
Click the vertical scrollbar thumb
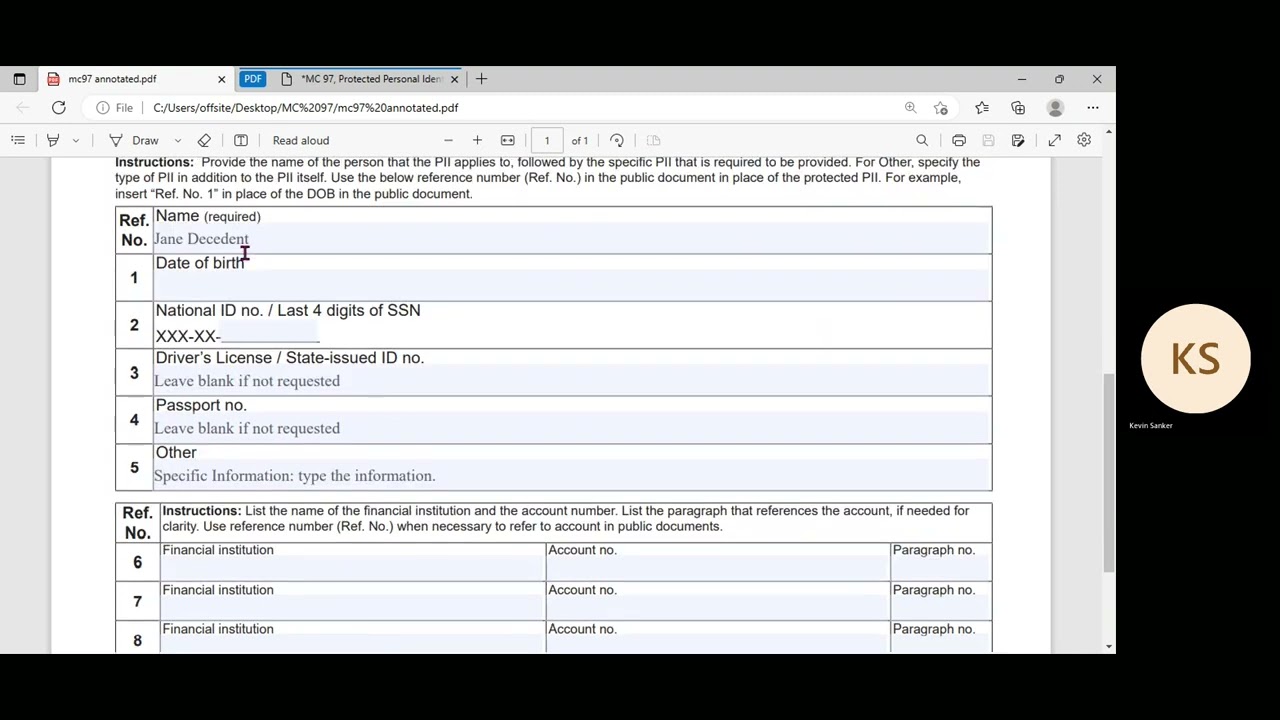click(1108, 474)
